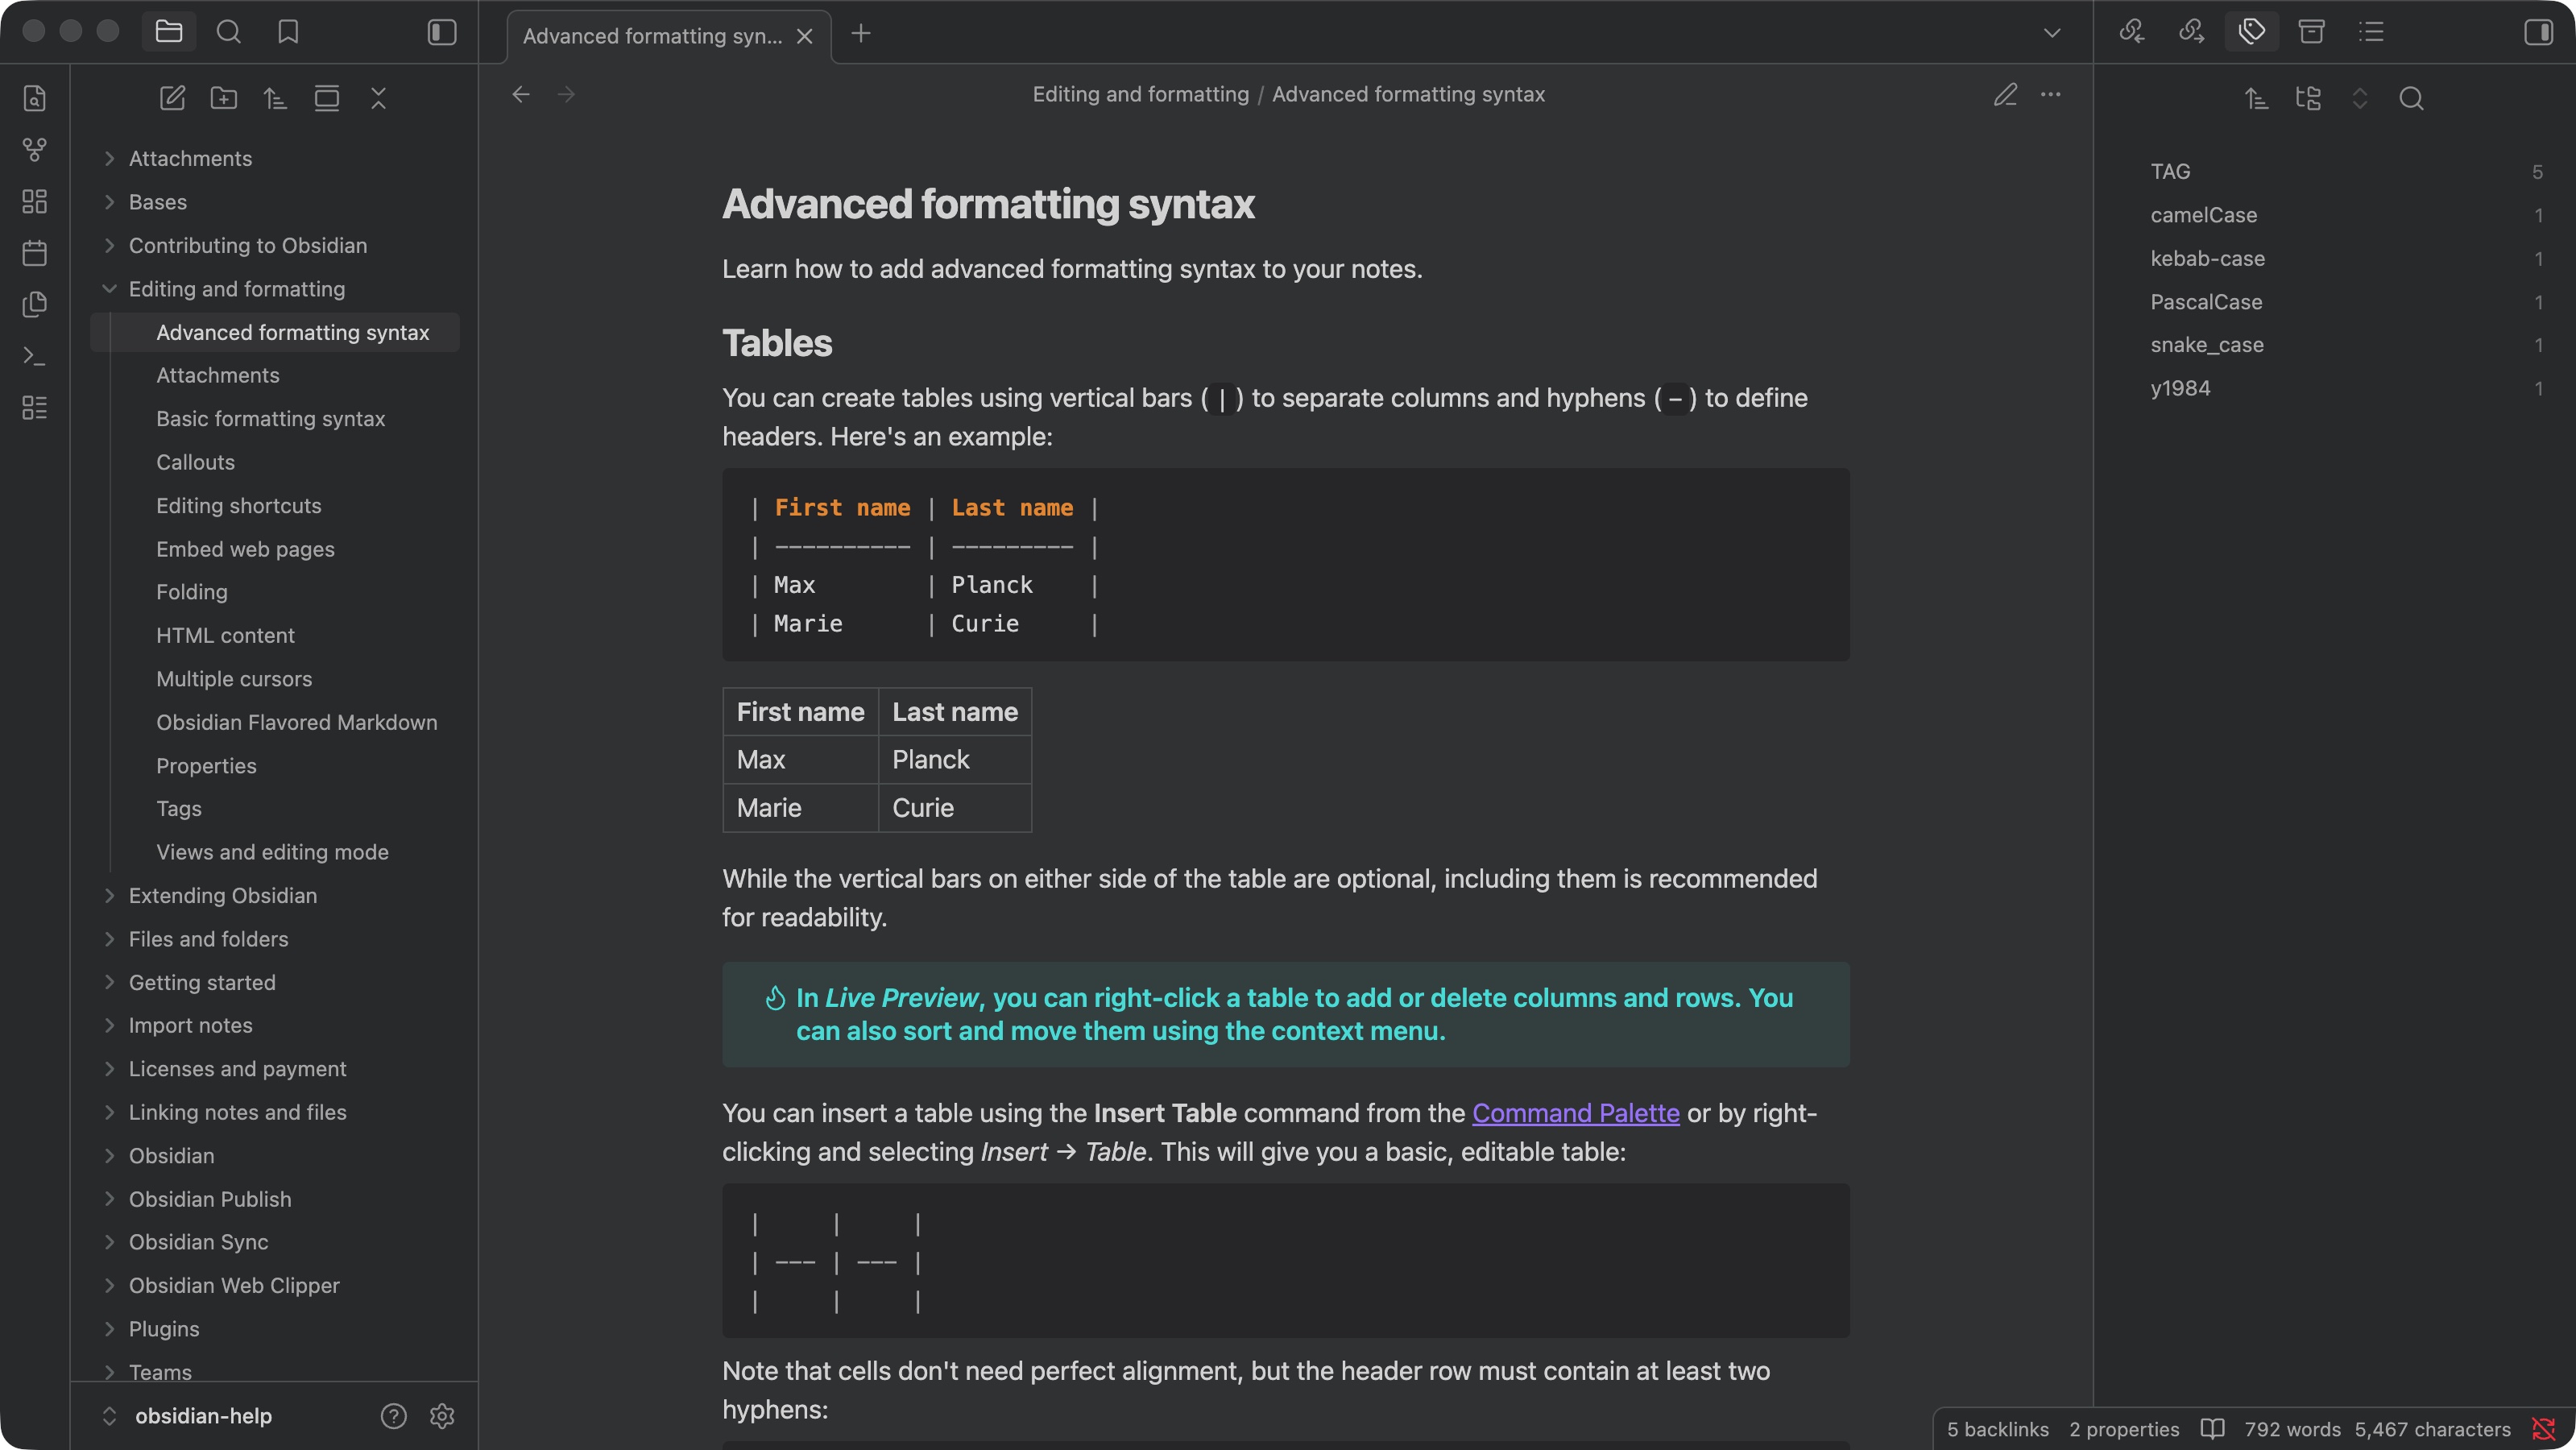Search tags in the Tags pane
Viewport: 2576px width, 1450px height.
(x=2411, y=98)
